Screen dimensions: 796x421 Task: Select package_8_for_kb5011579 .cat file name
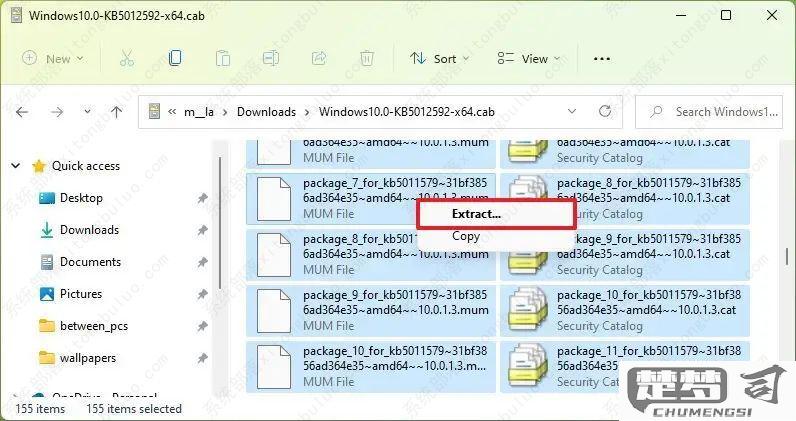[x=649, y=190]
